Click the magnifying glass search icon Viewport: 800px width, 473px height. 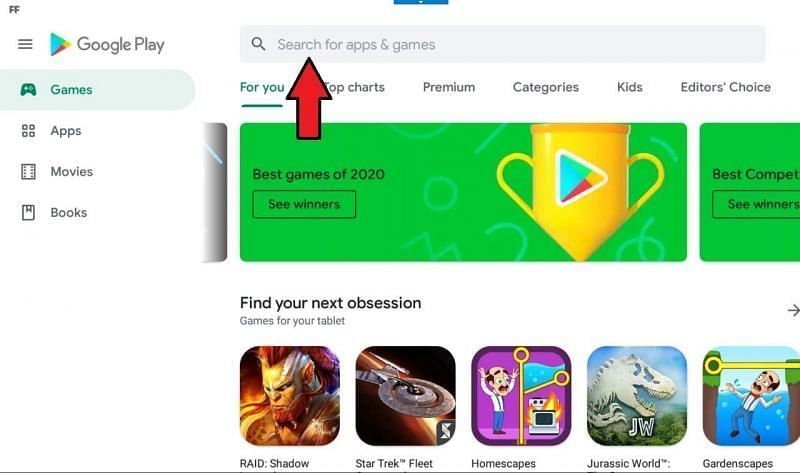(x=259, y=44)
